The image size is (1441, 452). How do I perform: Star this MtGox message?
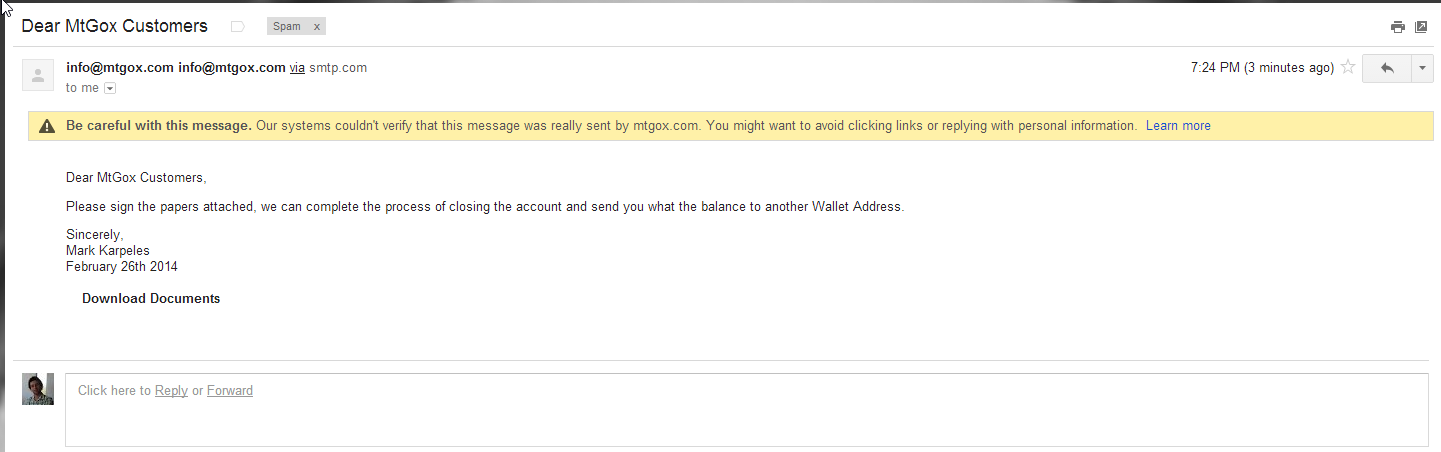[x=1348, y=68]
